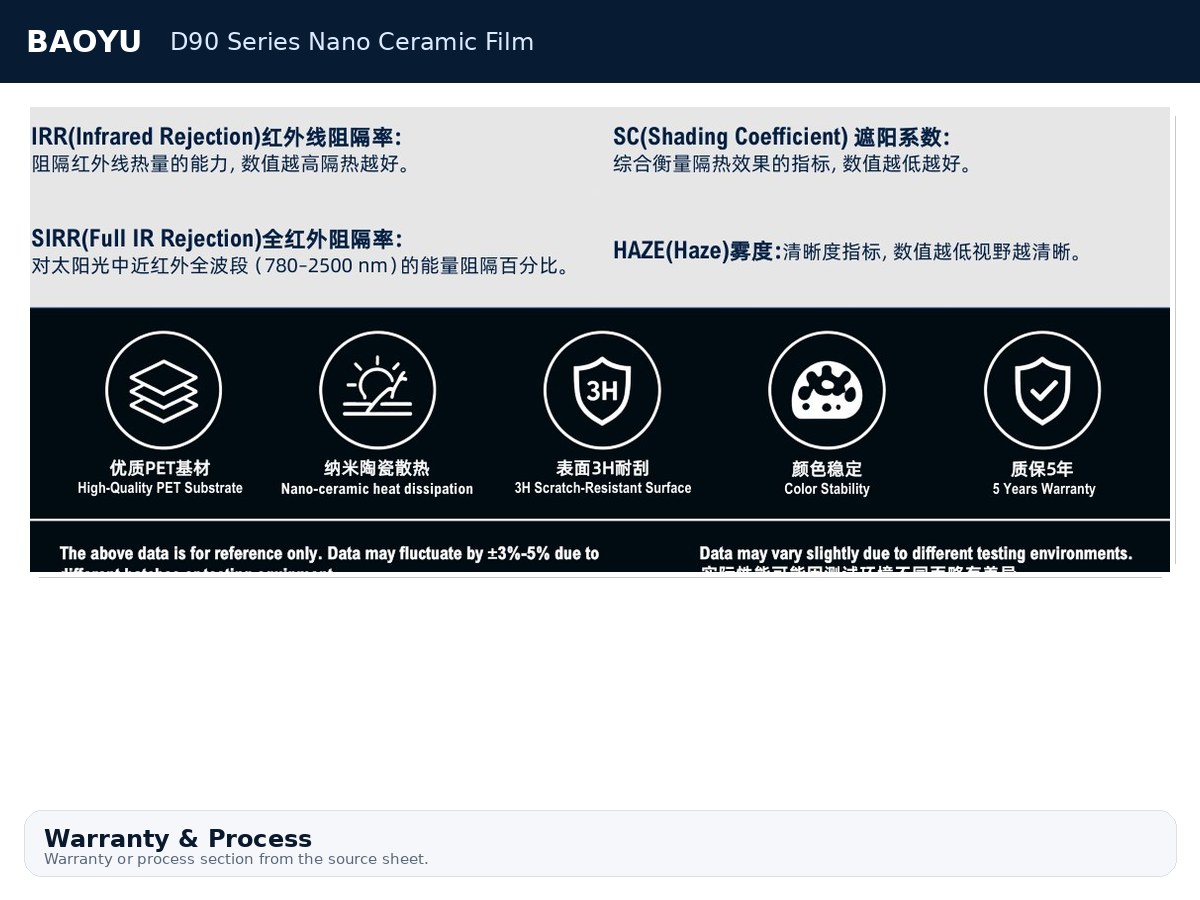Click the SC(Shading Coefficient) heading
1200x900 pixels.
(x=781, y=136)
